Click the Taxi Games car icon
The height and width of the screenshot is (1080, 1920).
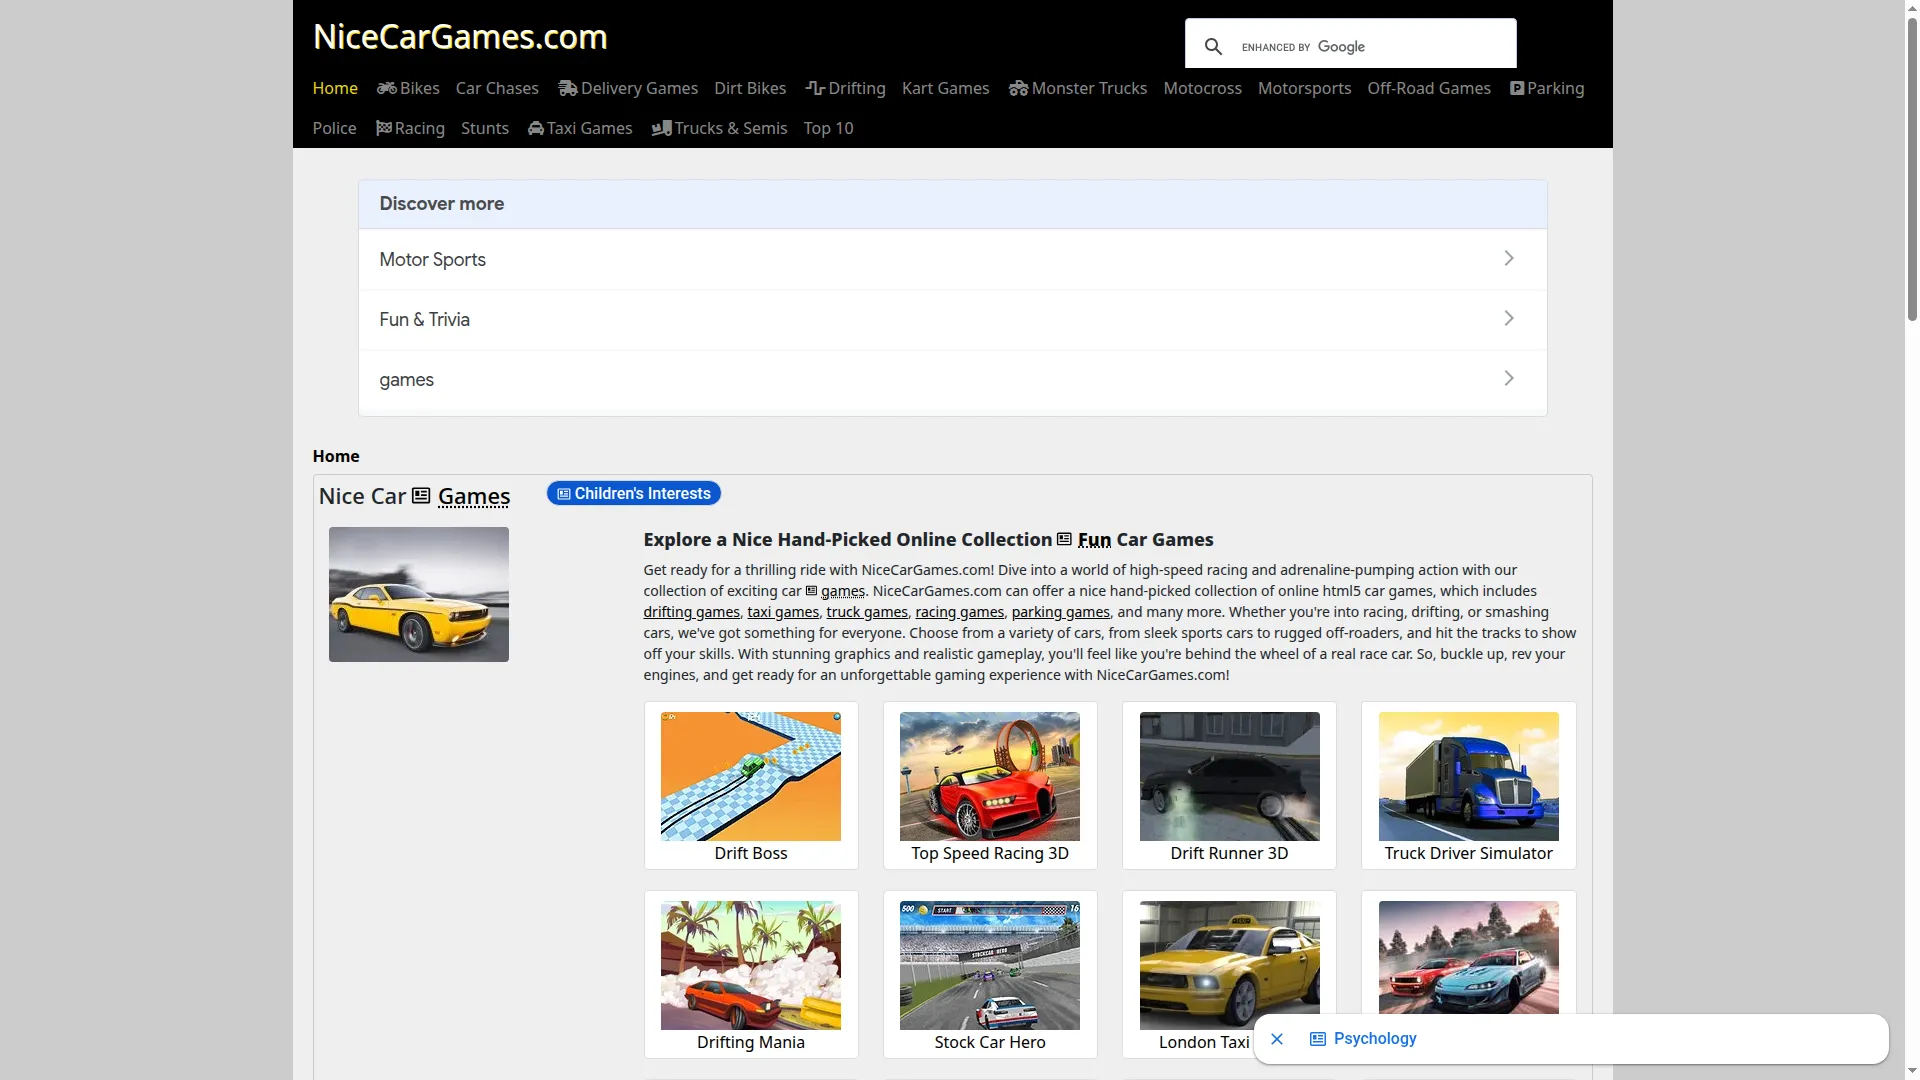click(536, 128)
